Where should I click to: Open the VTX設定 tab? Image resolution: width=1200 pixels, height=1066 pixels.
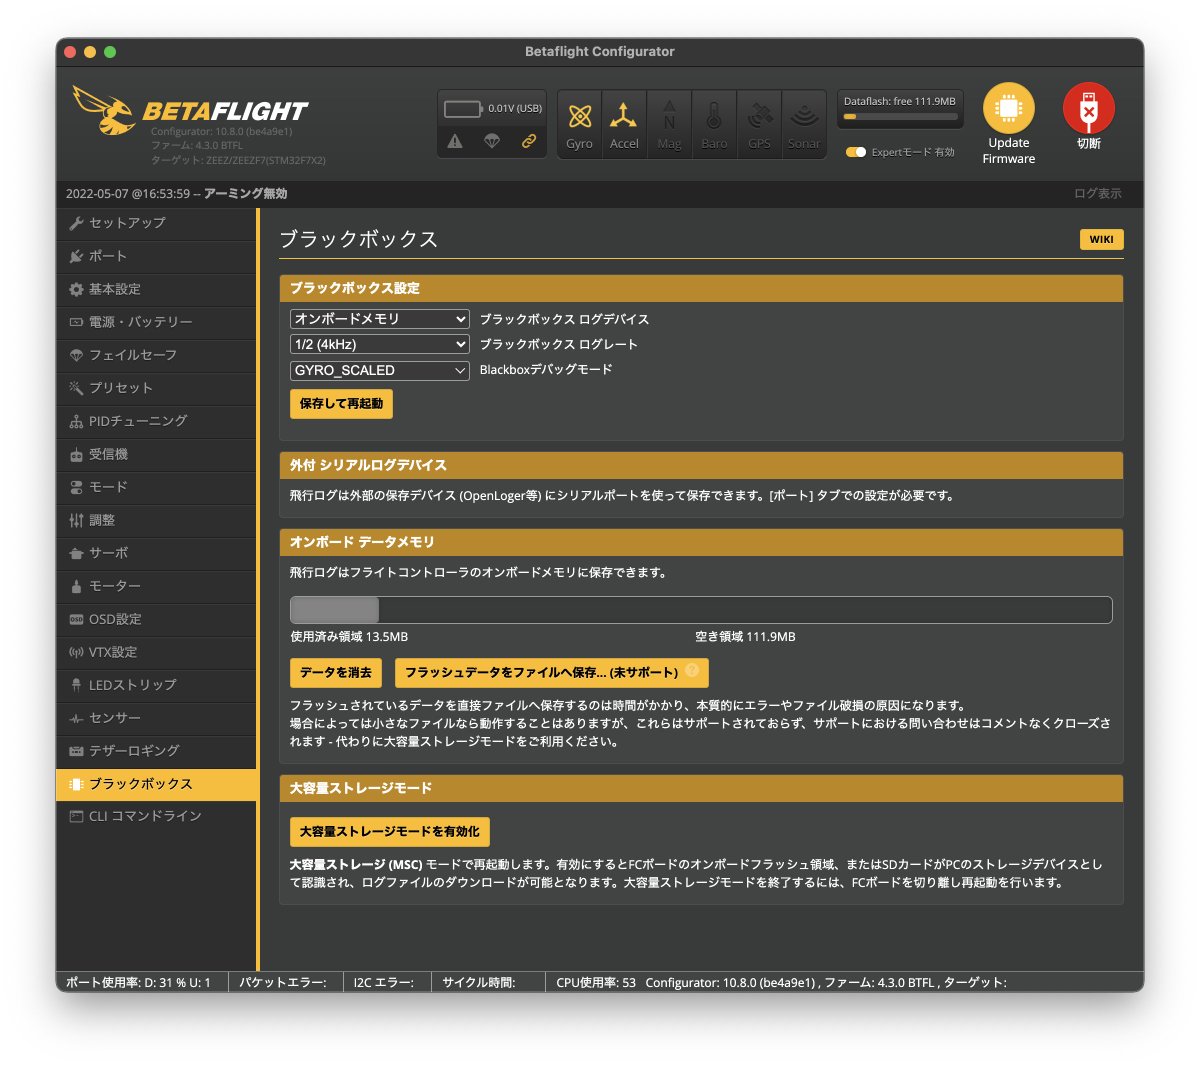156,652
